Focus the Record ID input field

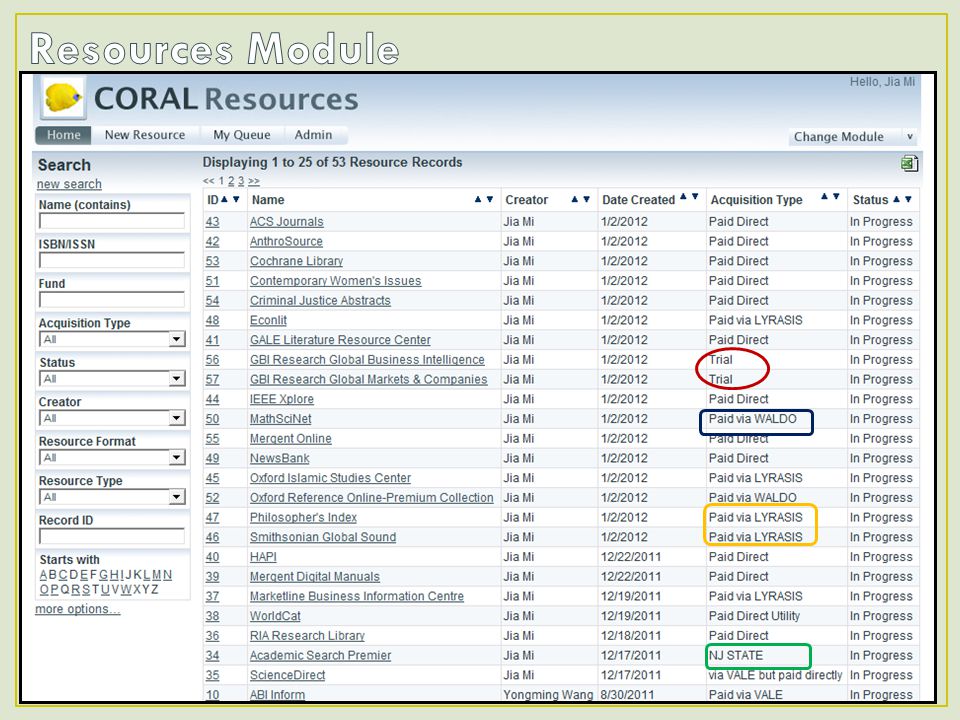point(111,536)
